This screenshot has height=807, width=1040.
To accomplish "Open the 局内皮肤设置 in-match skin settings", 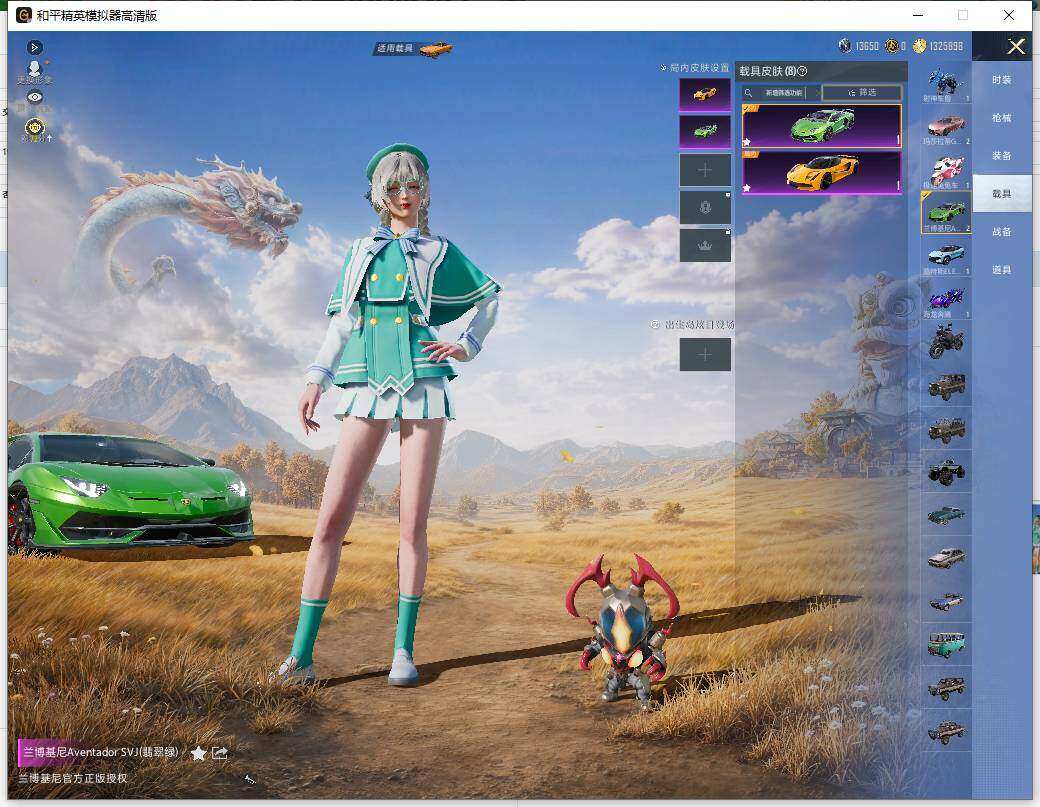I will (x=694, y=68).
